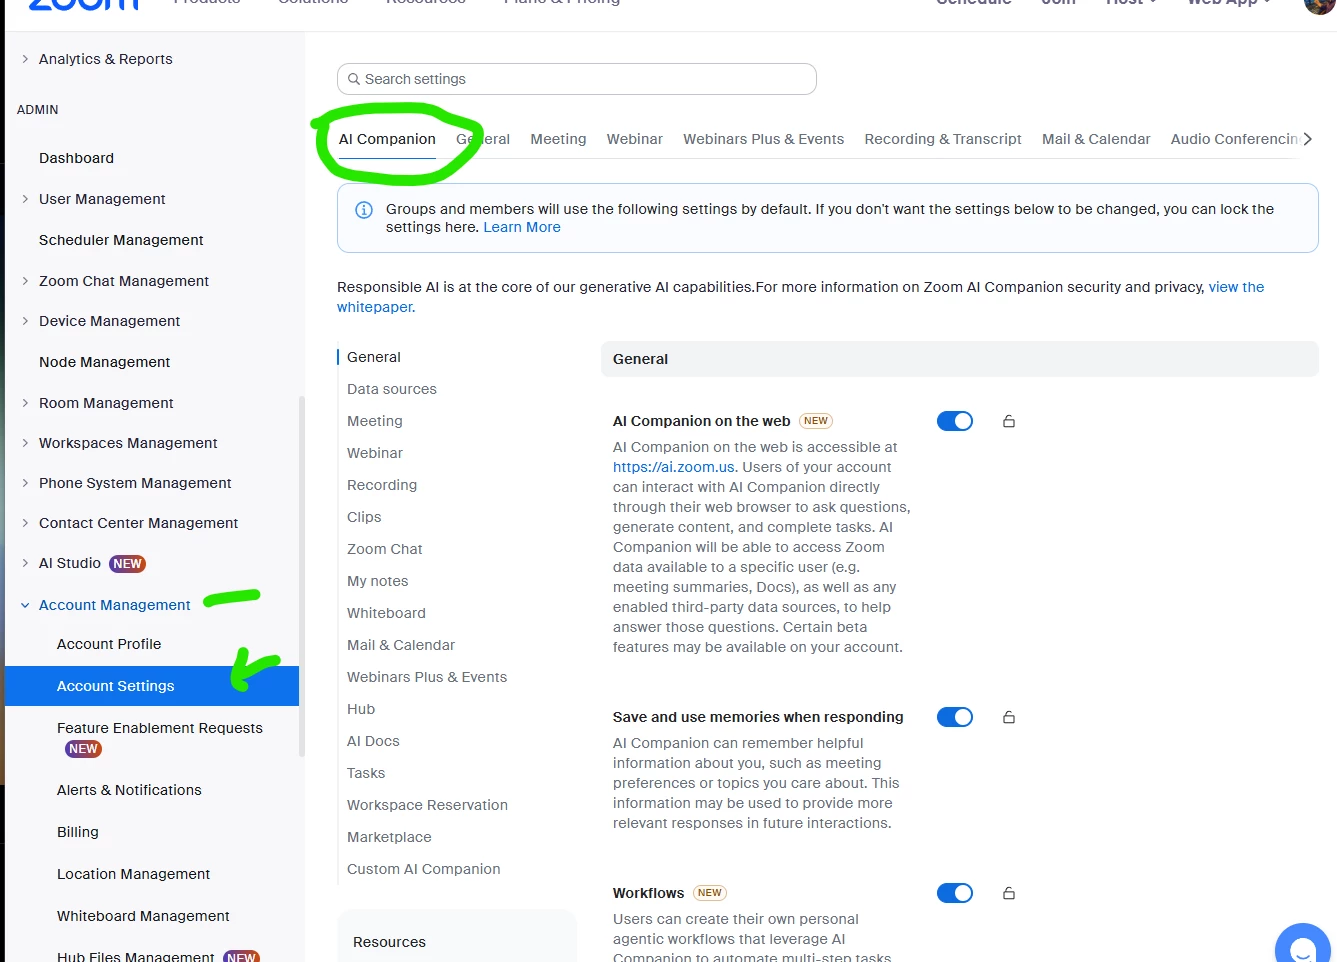This screenshot has width=1337, height=962.
Task: Switch to the Meeting tab
Action: (x=558, y=139)
